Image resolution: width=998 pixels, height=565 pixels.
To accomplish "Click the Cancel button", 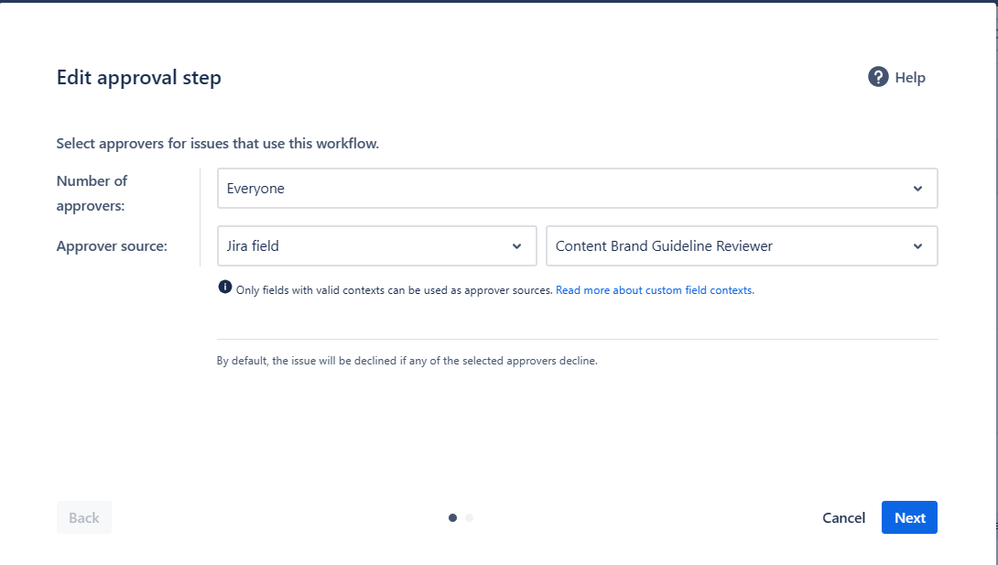I will click(x=843, y=518).
